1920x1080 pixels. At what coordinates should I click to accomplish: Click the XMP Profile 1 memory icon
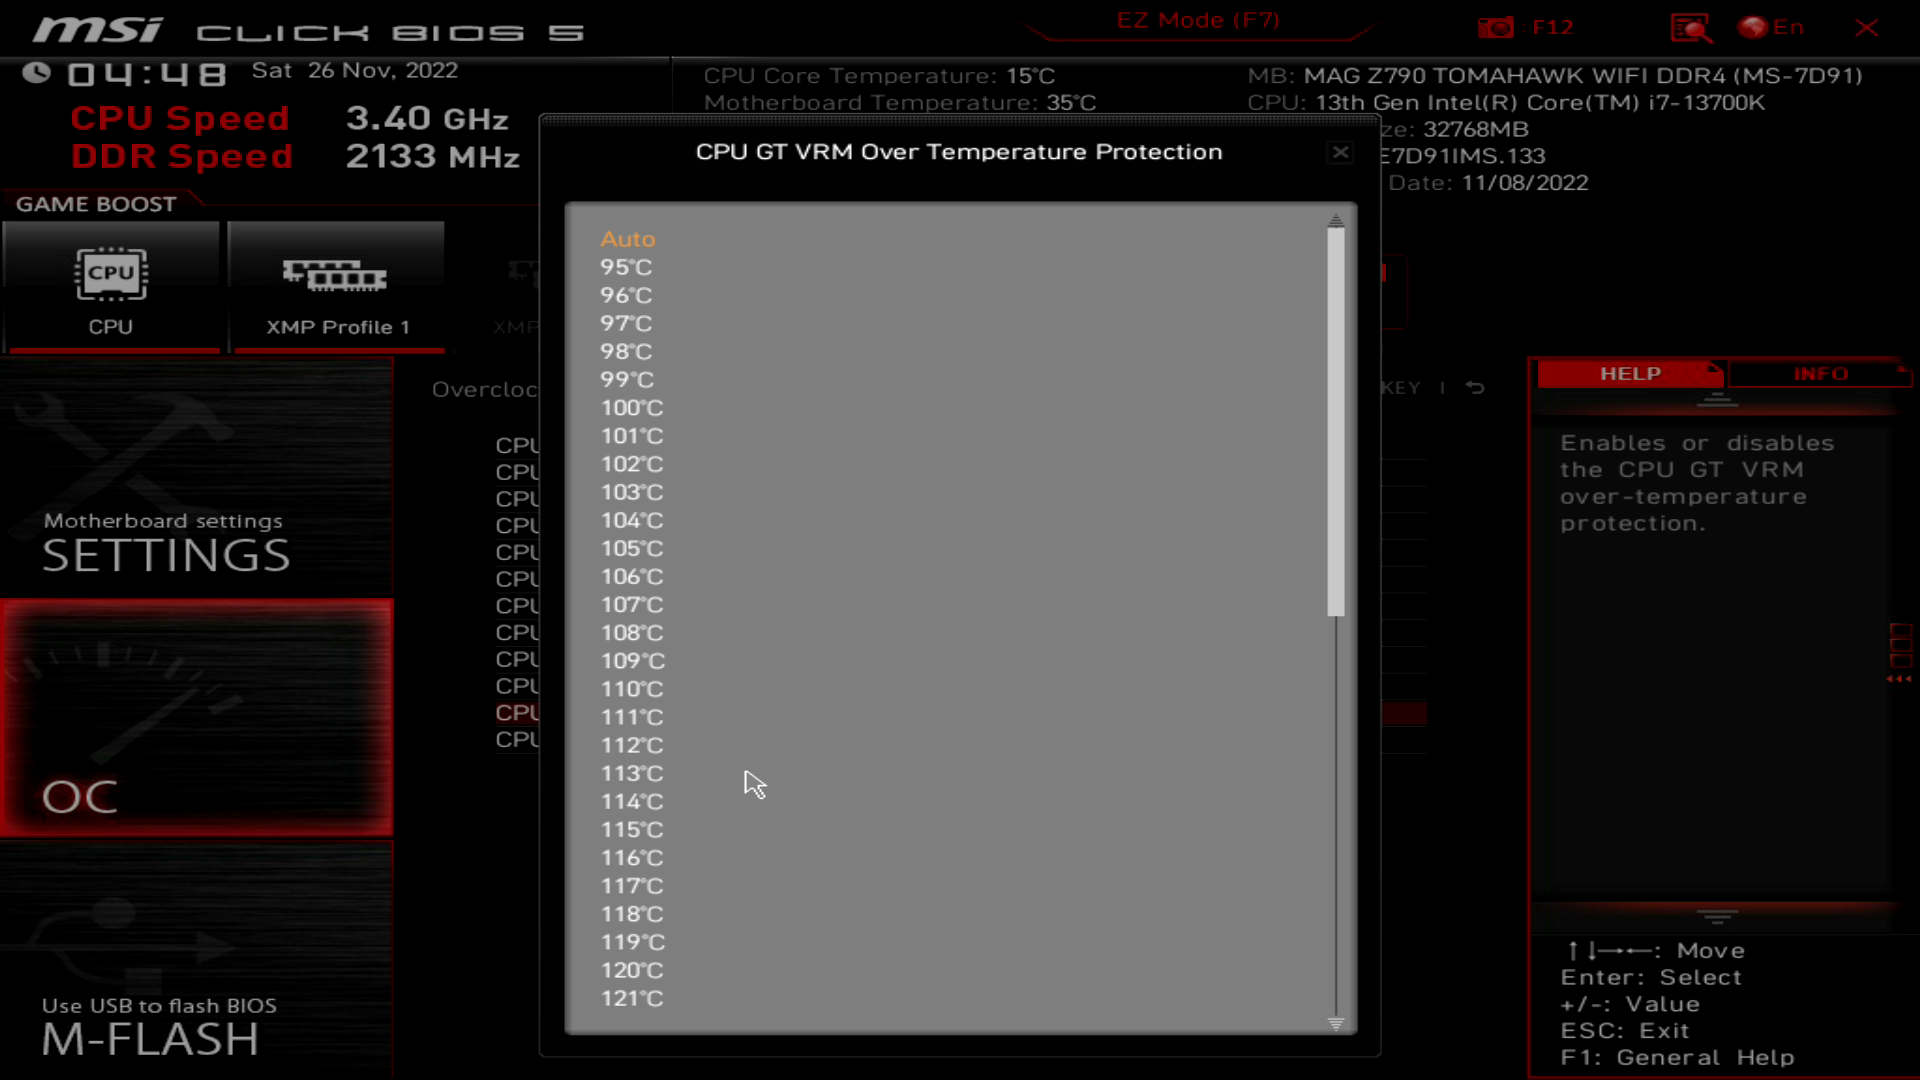pyautogui.click(x=334, y=276)
